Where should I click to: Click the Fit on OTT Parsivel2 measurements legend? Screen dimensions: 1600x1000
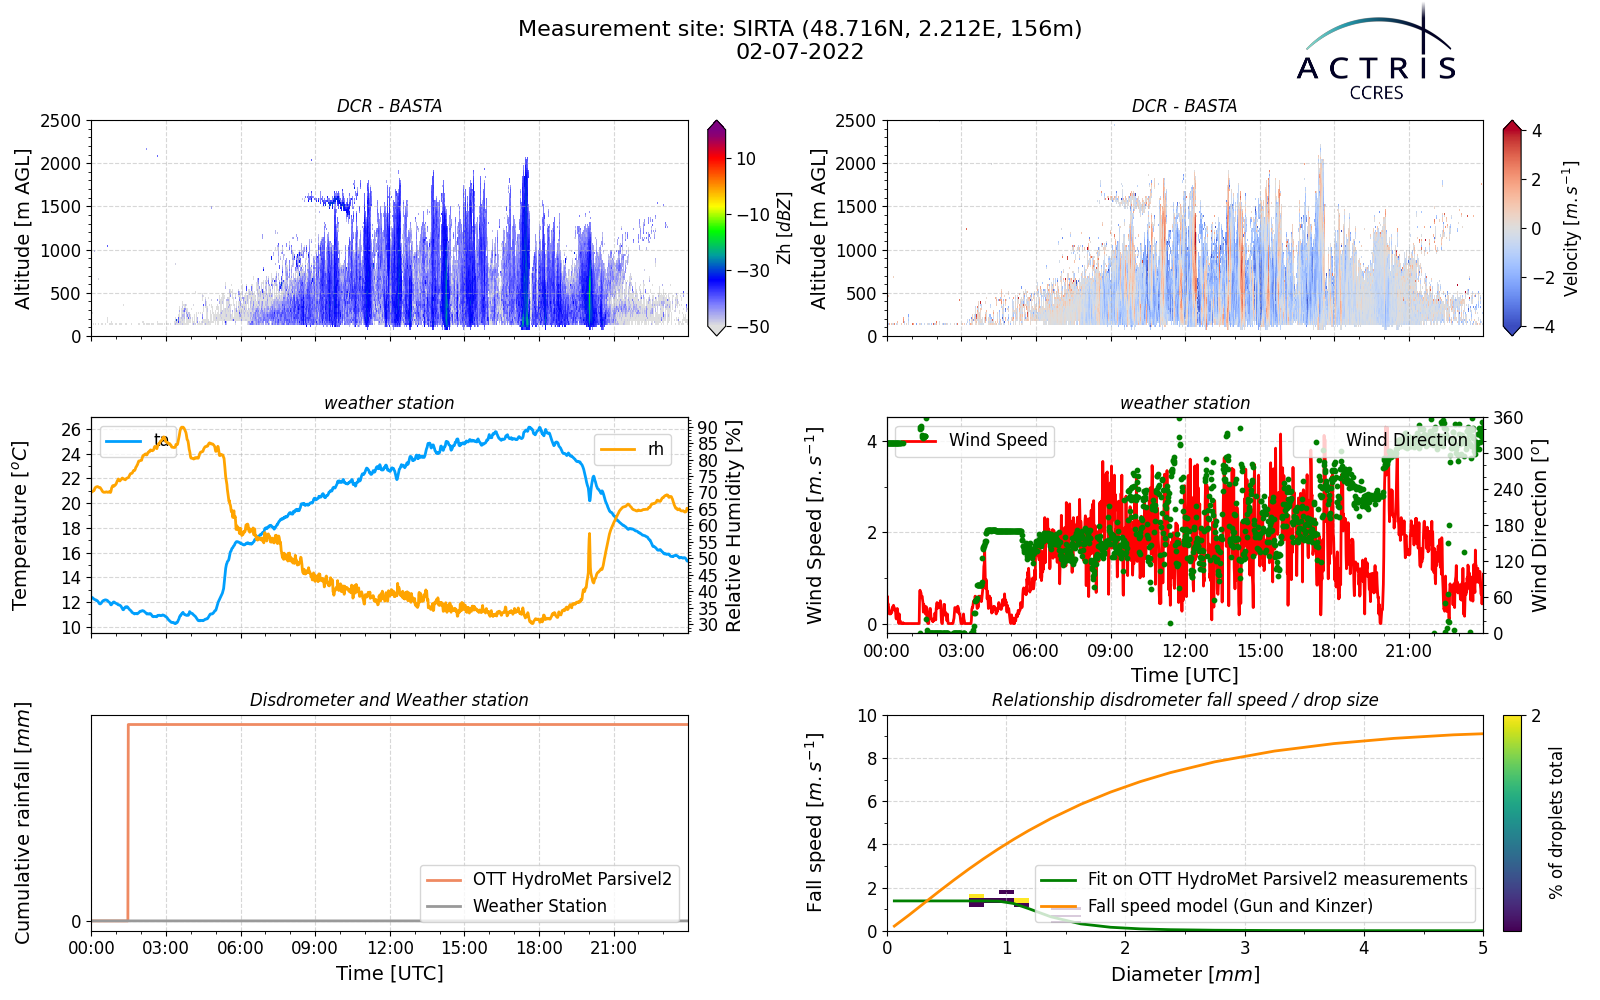[1254, 879]
